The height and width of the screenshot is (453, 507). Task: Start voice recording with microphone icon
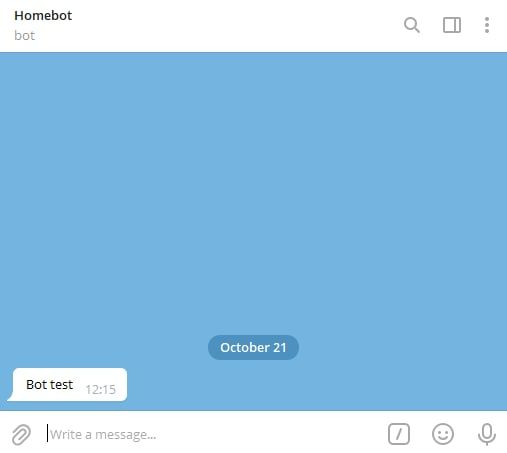[487, 434]
